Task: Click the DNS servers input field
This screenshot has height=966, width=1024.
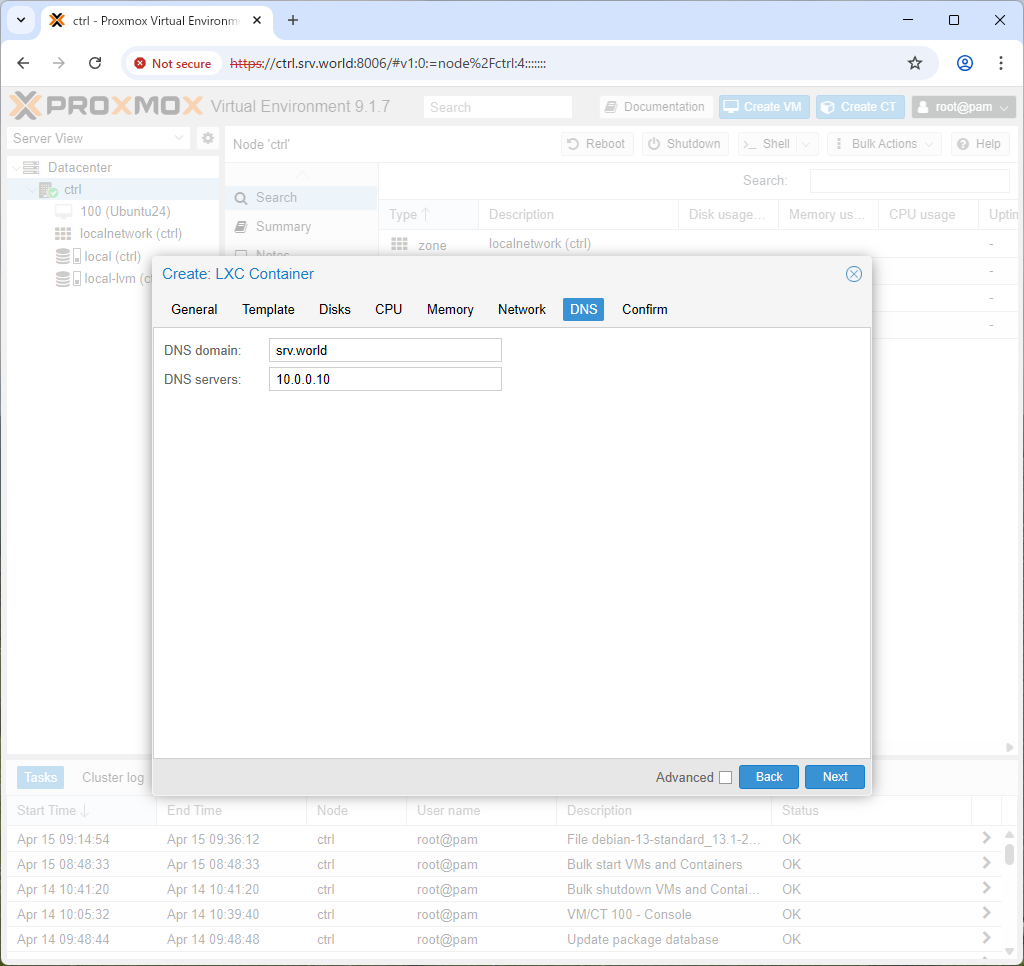Action: 385,379
